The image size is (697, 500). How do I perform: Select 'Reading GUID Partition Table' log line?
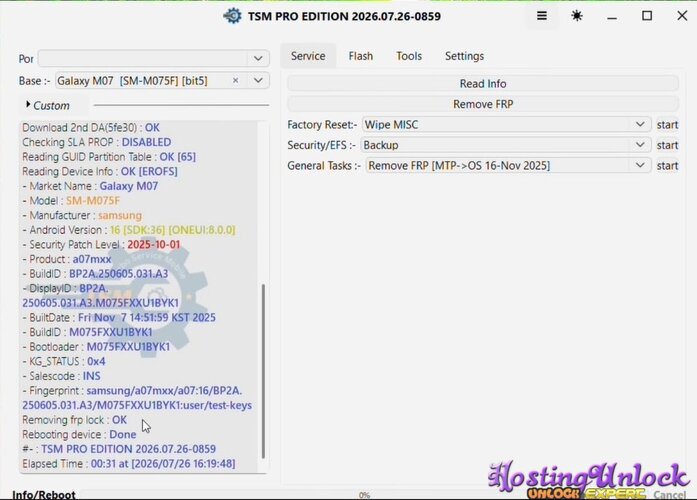[109, 156]
